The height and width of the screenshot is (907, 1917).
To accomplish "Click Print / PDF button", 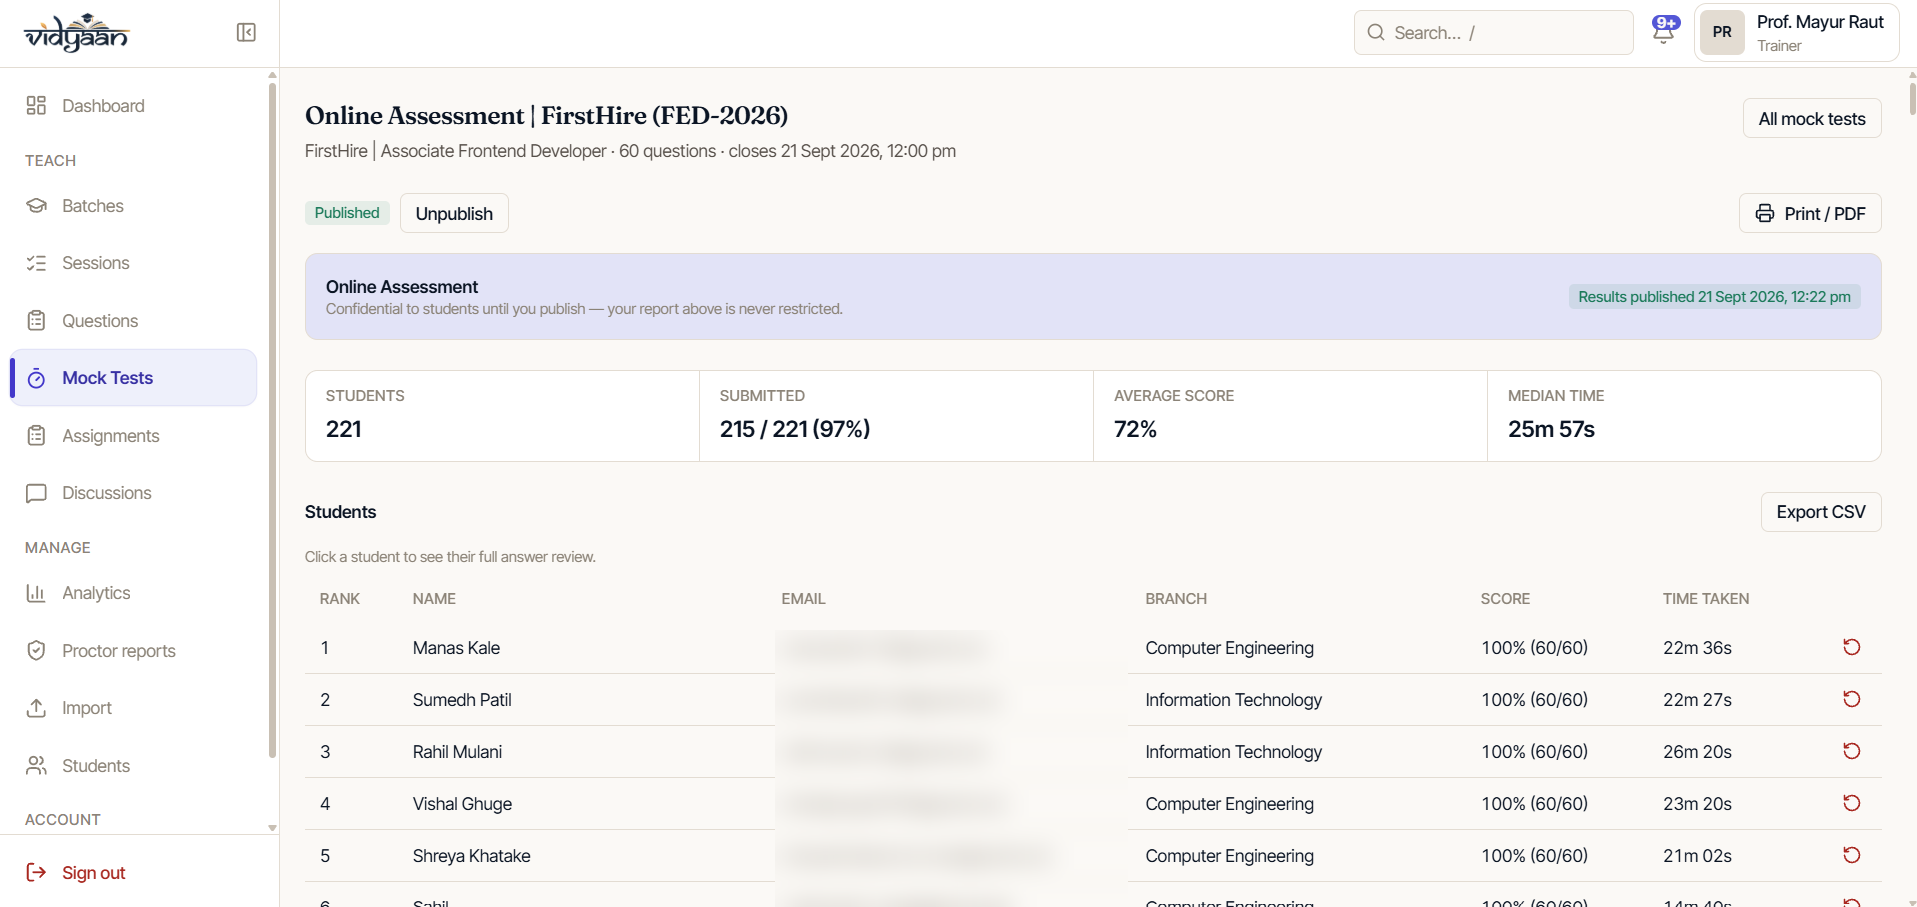I will tap(1810, 213).
